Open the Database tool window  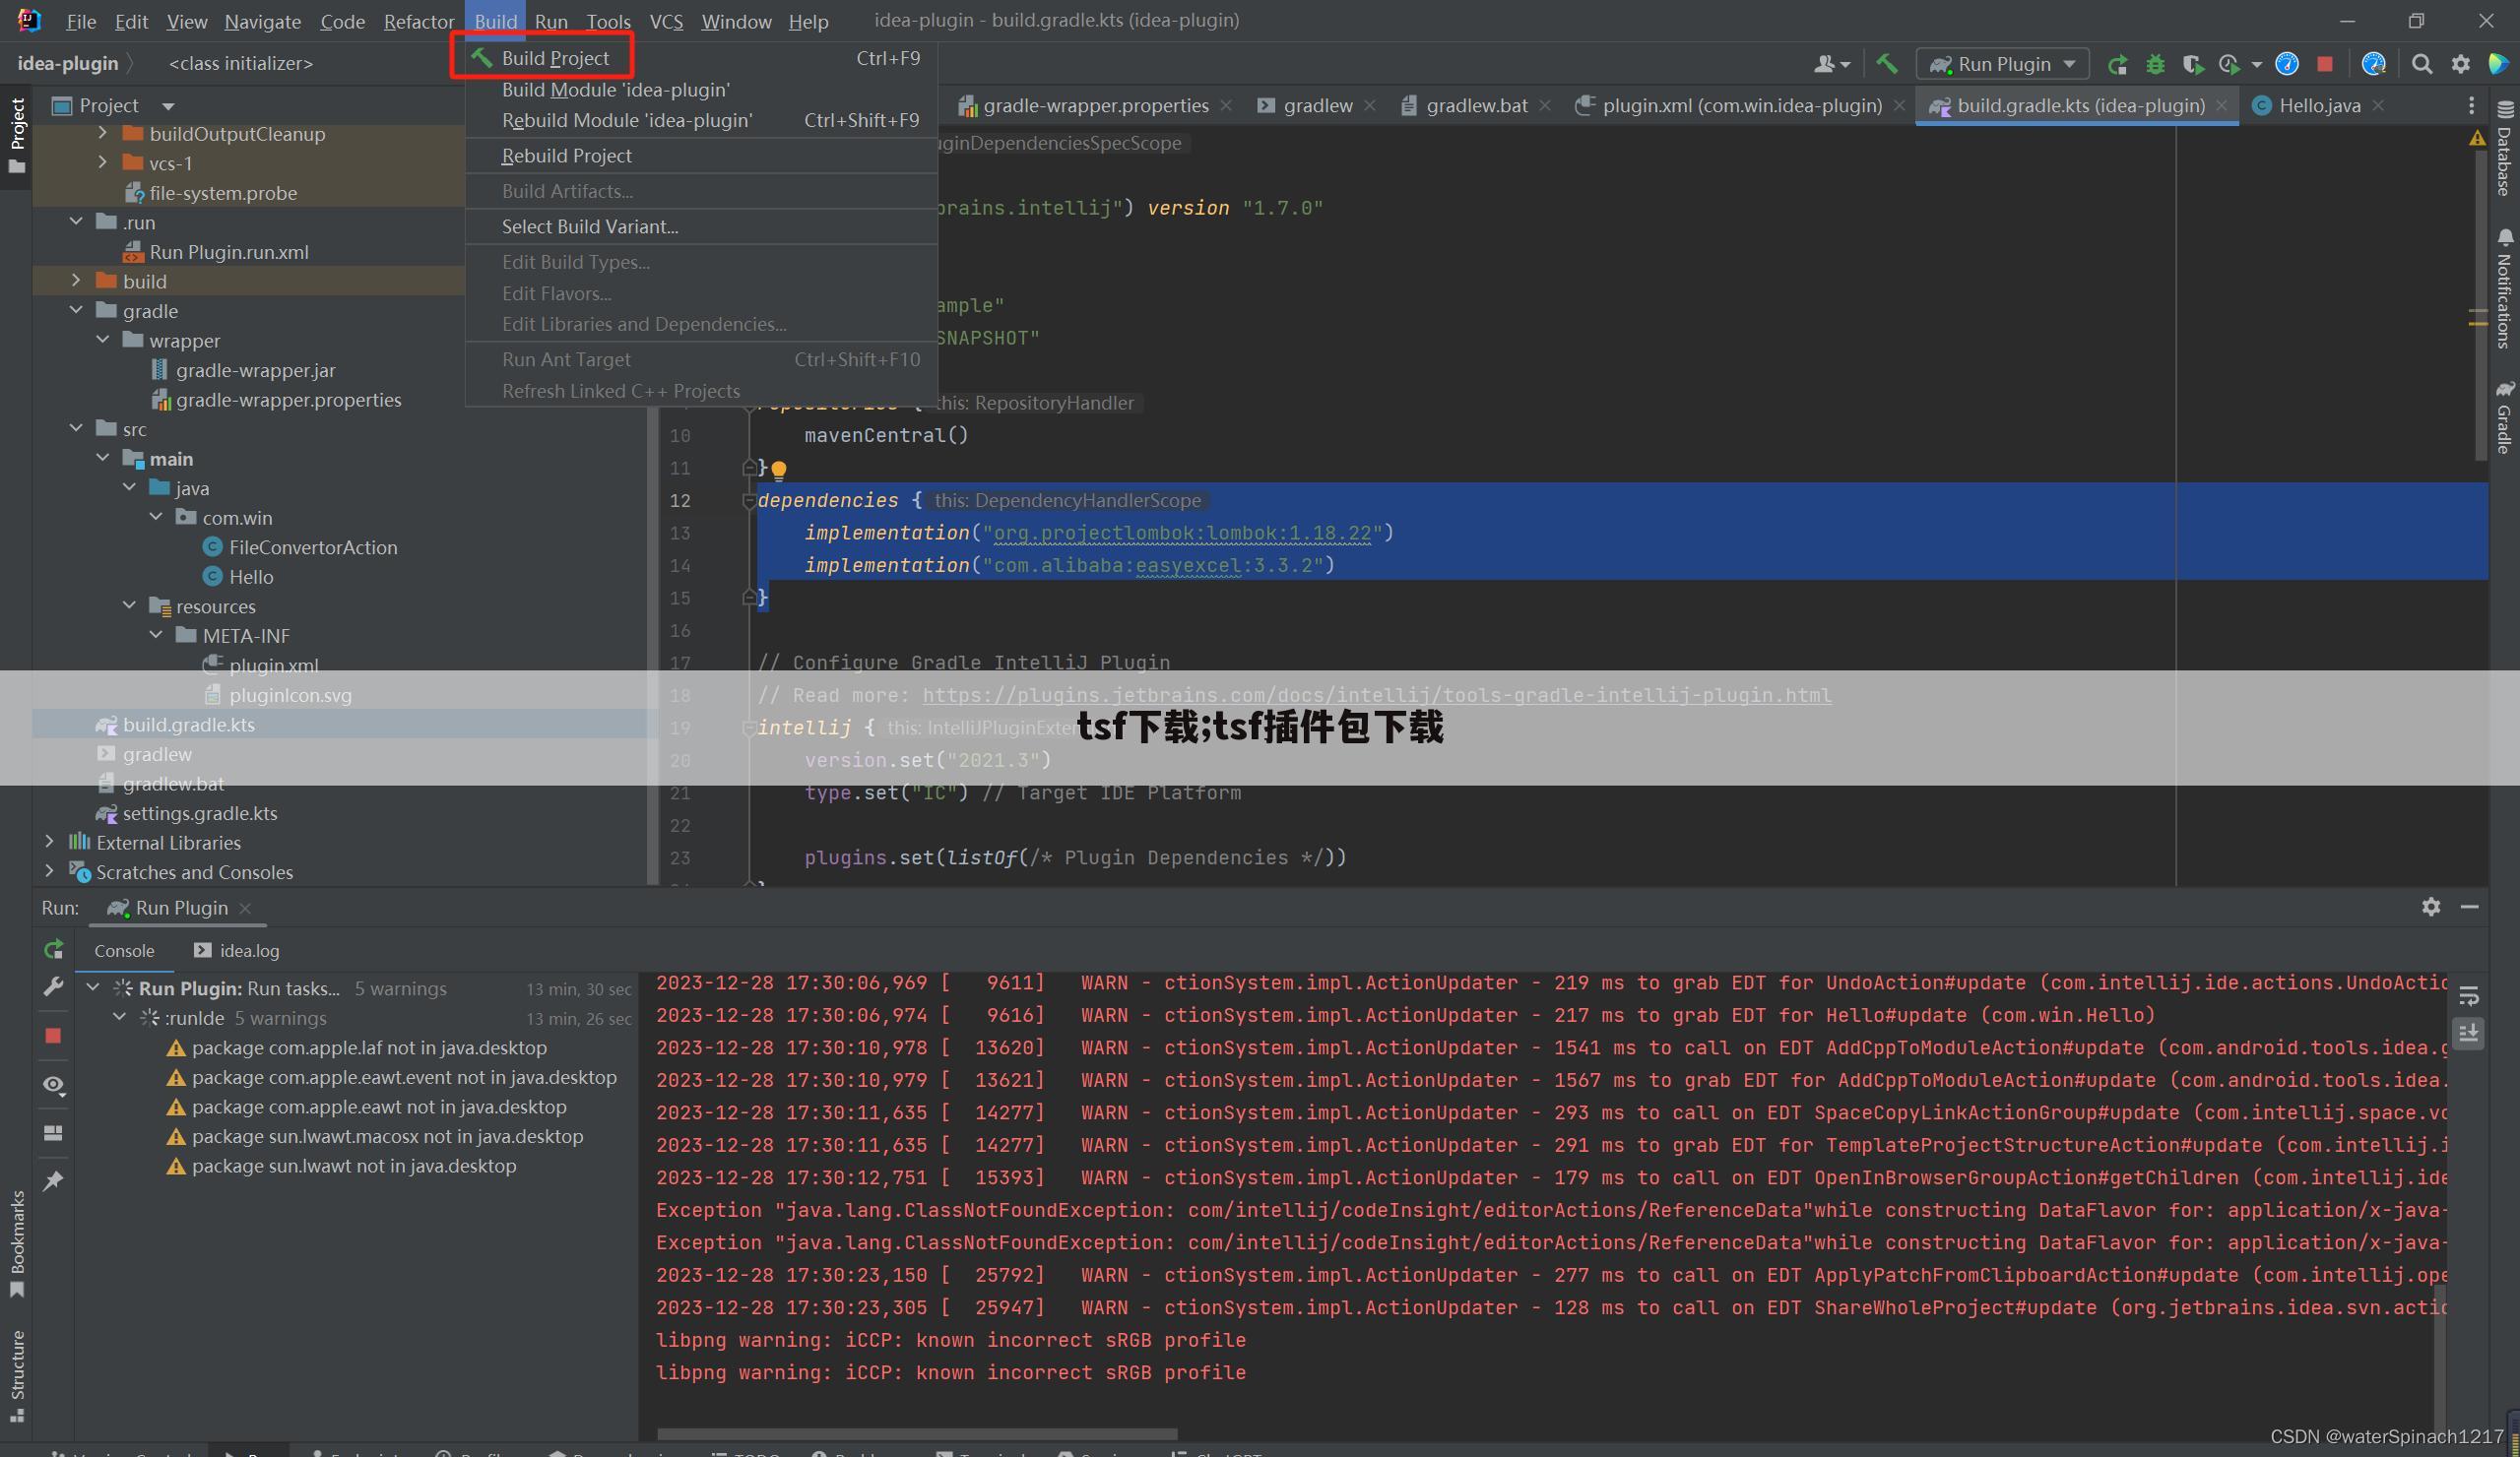(2504, 148)
